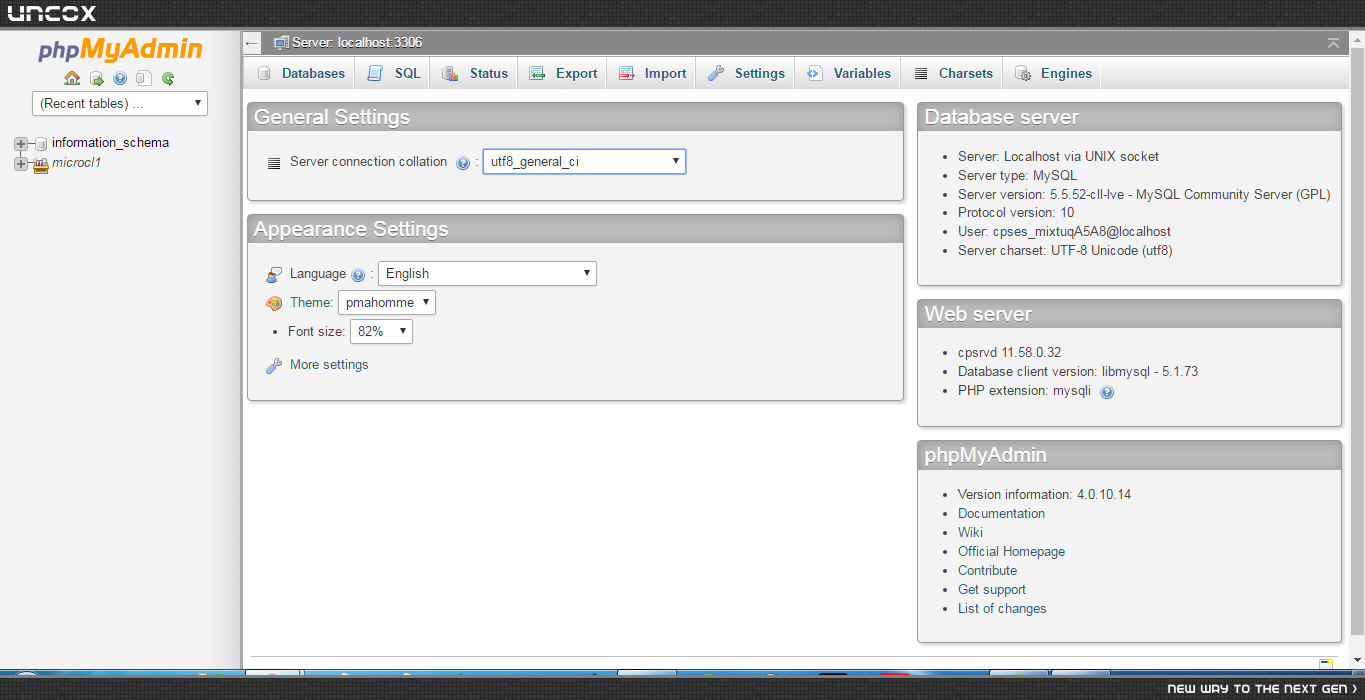This screenshot has height=700, width=1365.
Task: Click the information_schema database icon
Action: (41, 144)
